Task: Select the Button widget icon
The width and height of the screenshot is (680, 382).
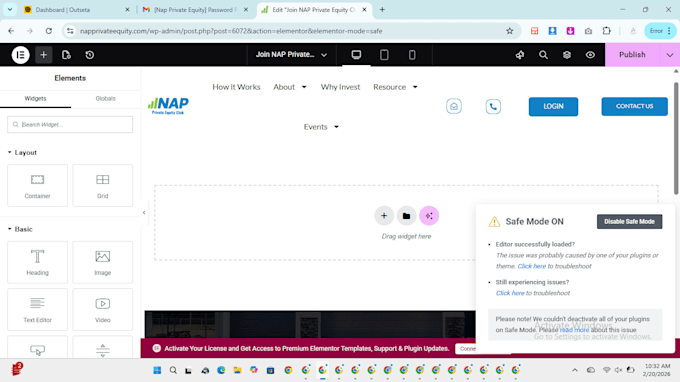Action: [37, 349]
